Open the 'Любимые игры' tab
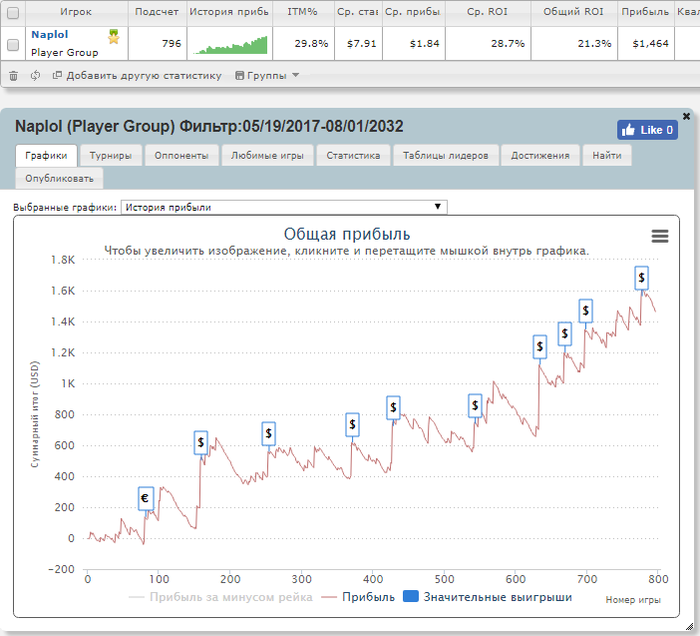Screen dimensions: 700x636 click(x=267, y=155)
